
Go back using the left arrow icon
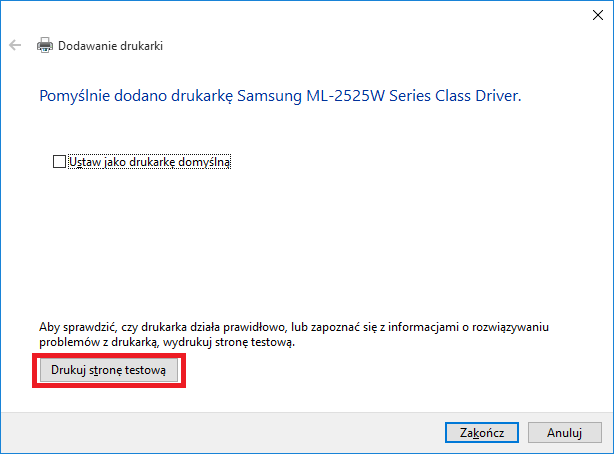pyautogui.click(x=15, y=45)
